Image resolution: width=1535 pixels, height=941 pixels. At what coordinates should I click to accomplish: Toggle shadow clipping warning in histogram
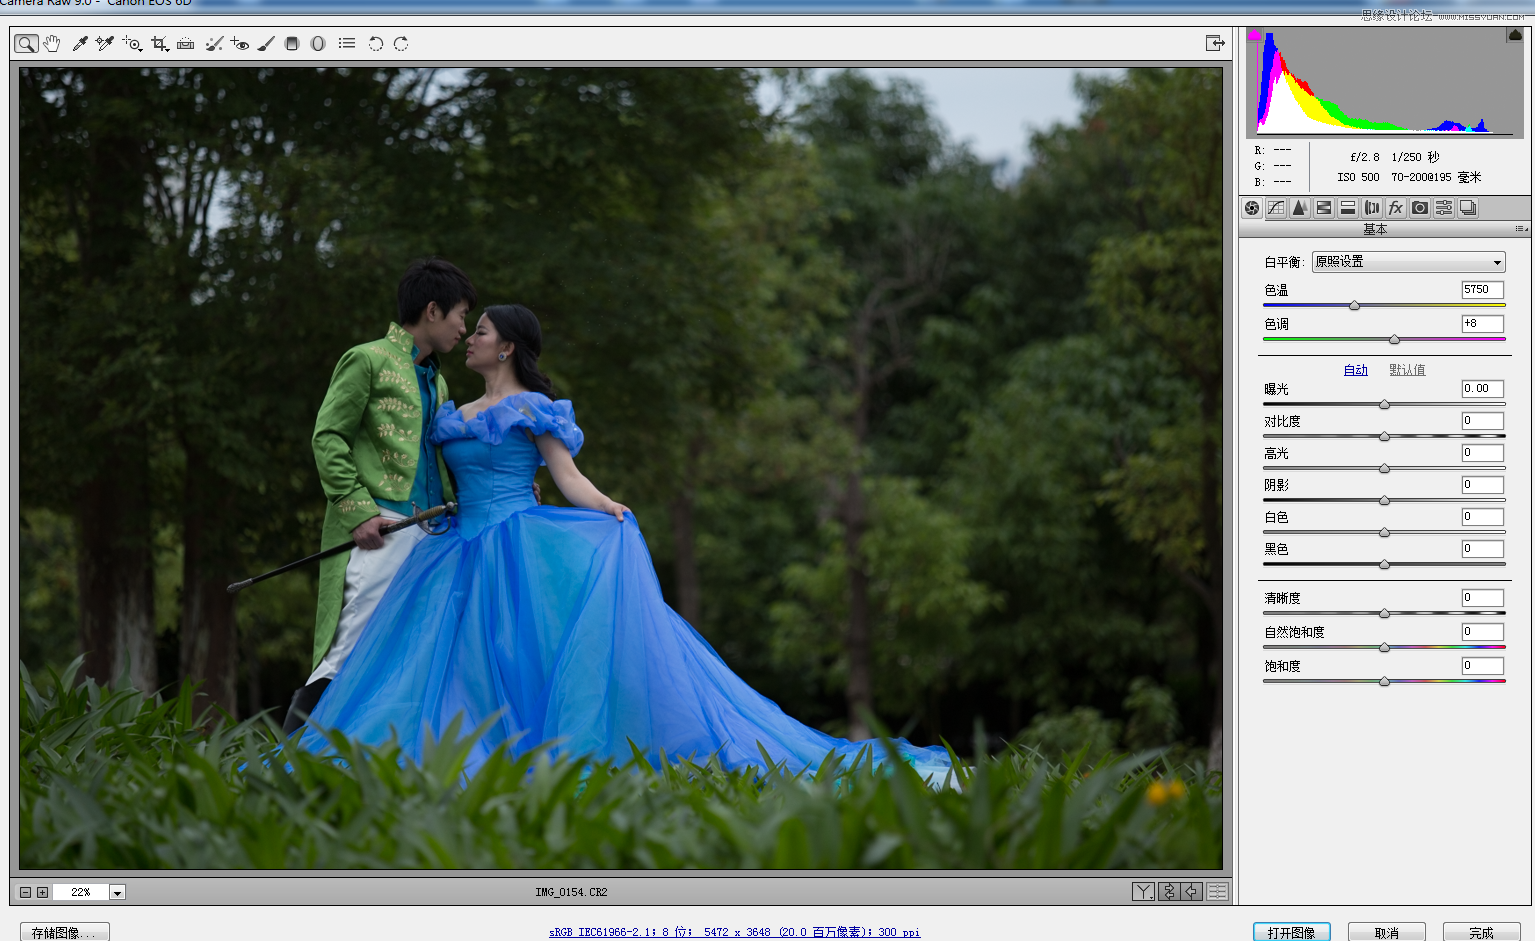pyautogui.click(x=1254, y=35)
